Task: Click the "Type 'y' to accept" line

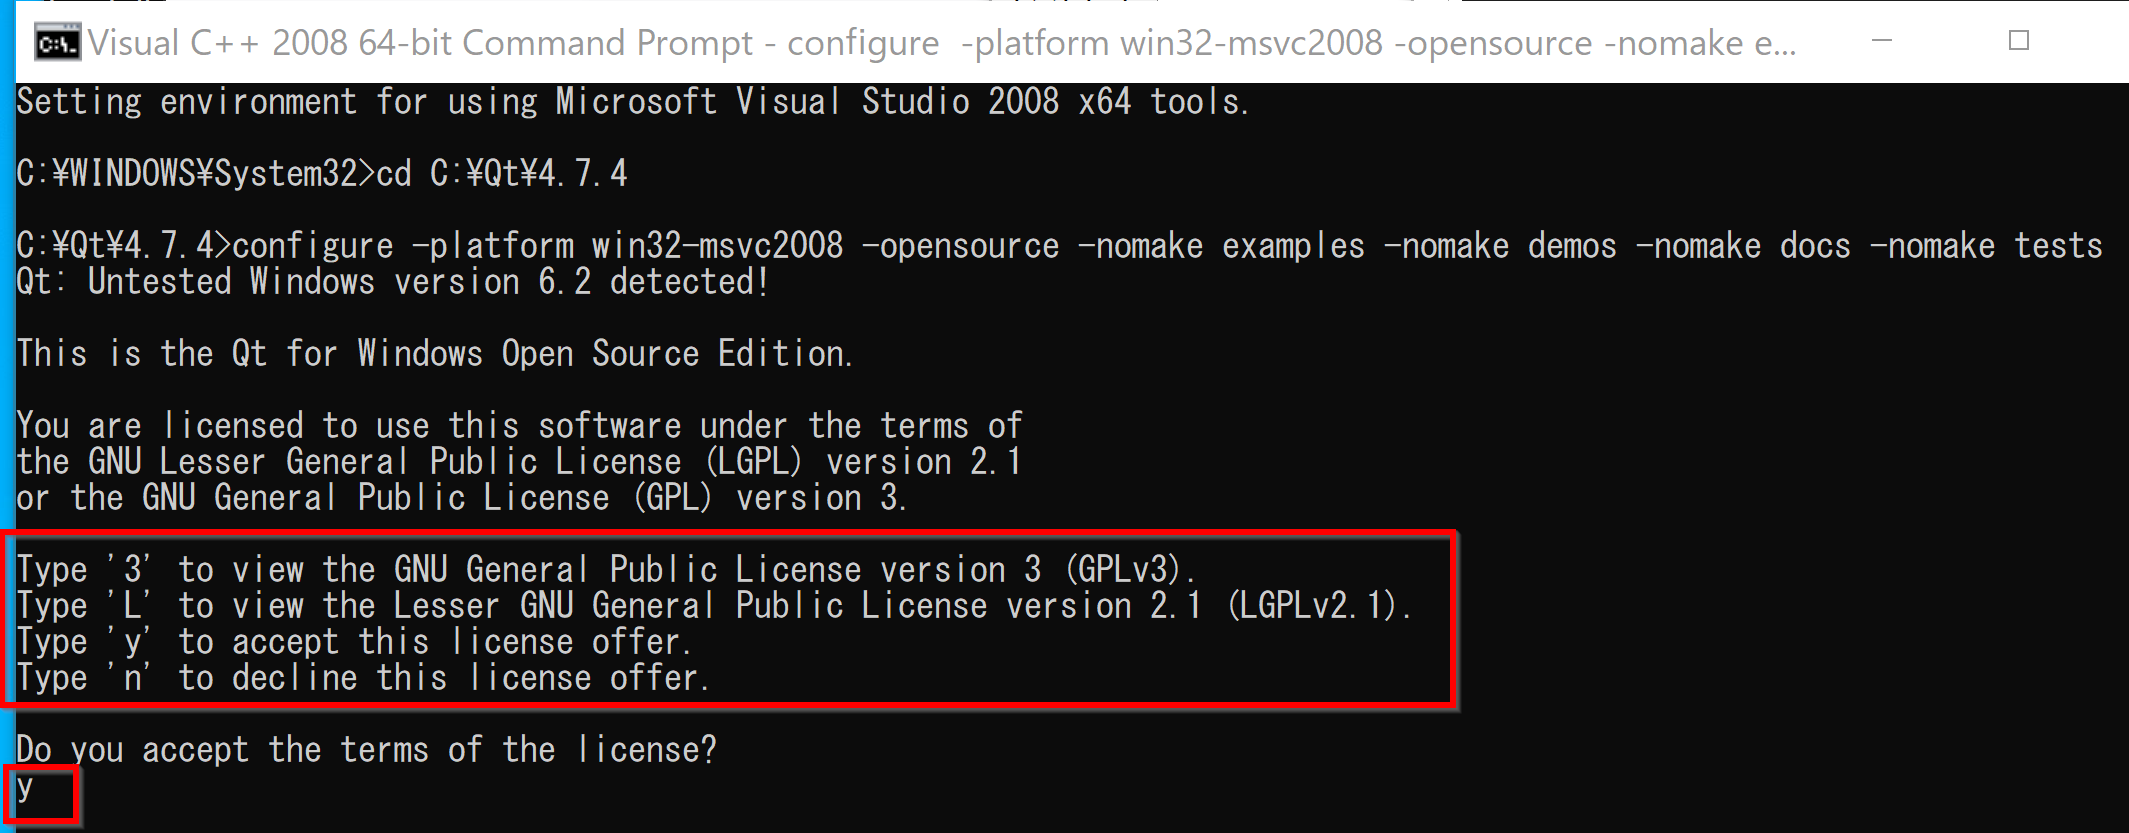Action: (x=354, y=642)
